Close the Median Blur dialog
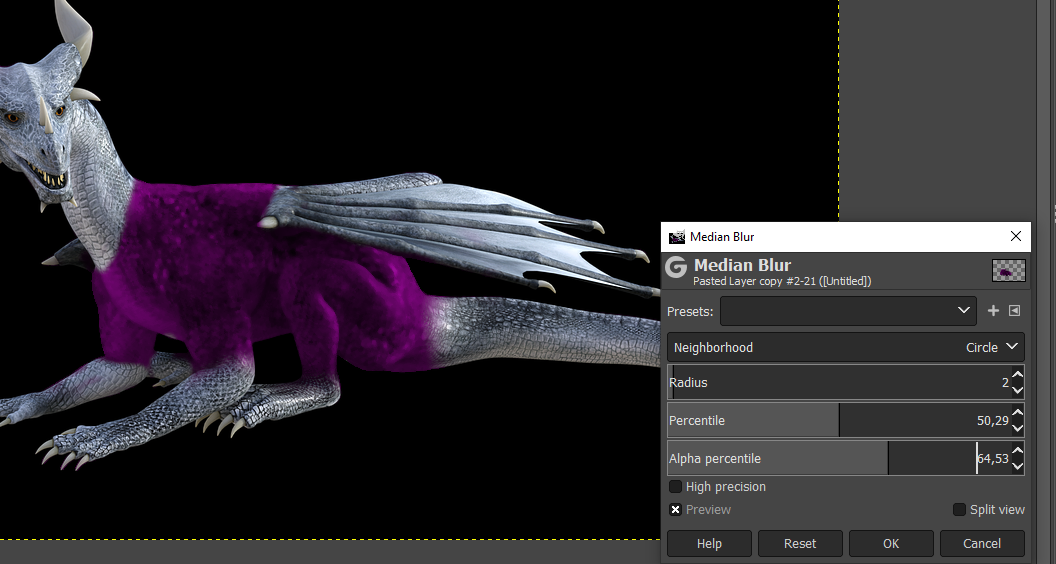 [1016, 237]
